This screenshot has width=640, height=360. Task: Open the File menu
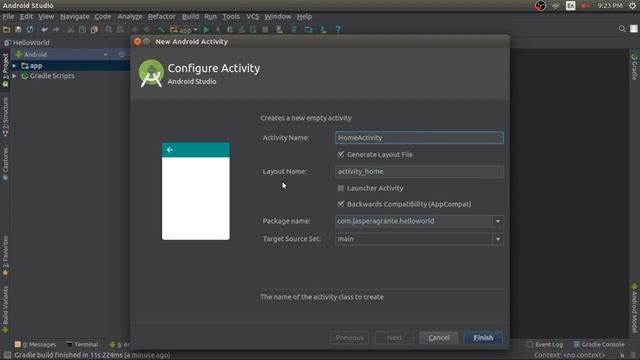pos(8,17)
